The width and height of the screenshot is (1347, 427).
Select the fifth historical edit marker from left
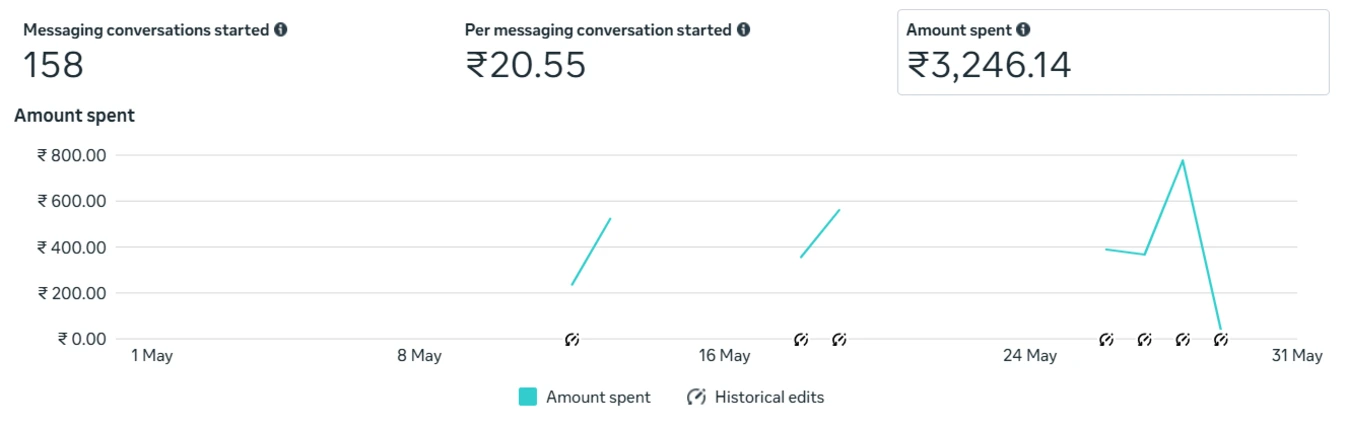[x=1144, y=340]
